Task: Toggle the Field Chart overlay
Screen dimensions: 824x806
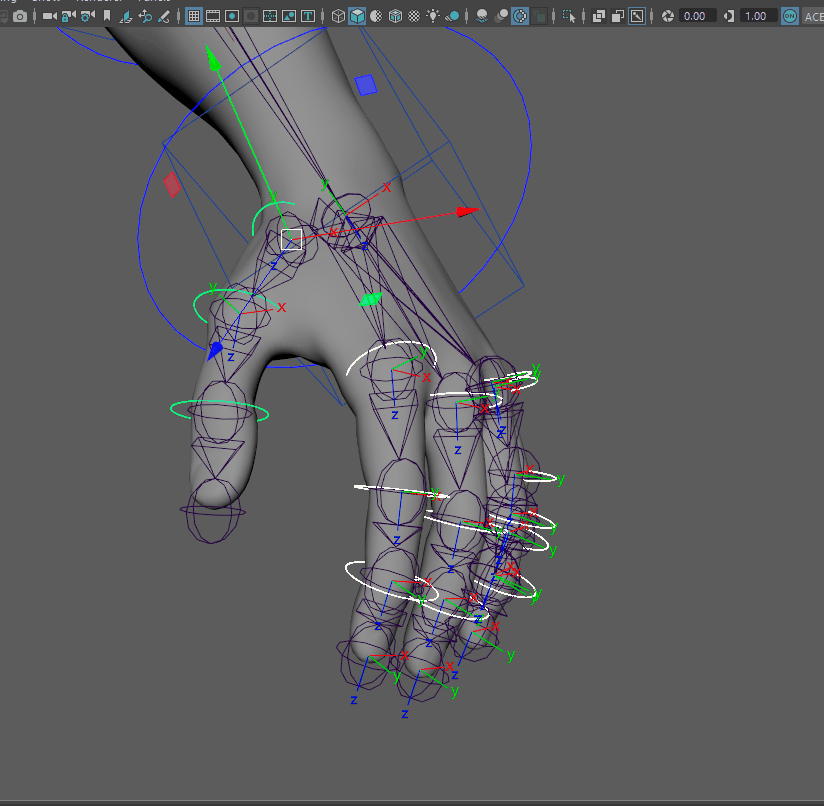Action: [270, 16]
